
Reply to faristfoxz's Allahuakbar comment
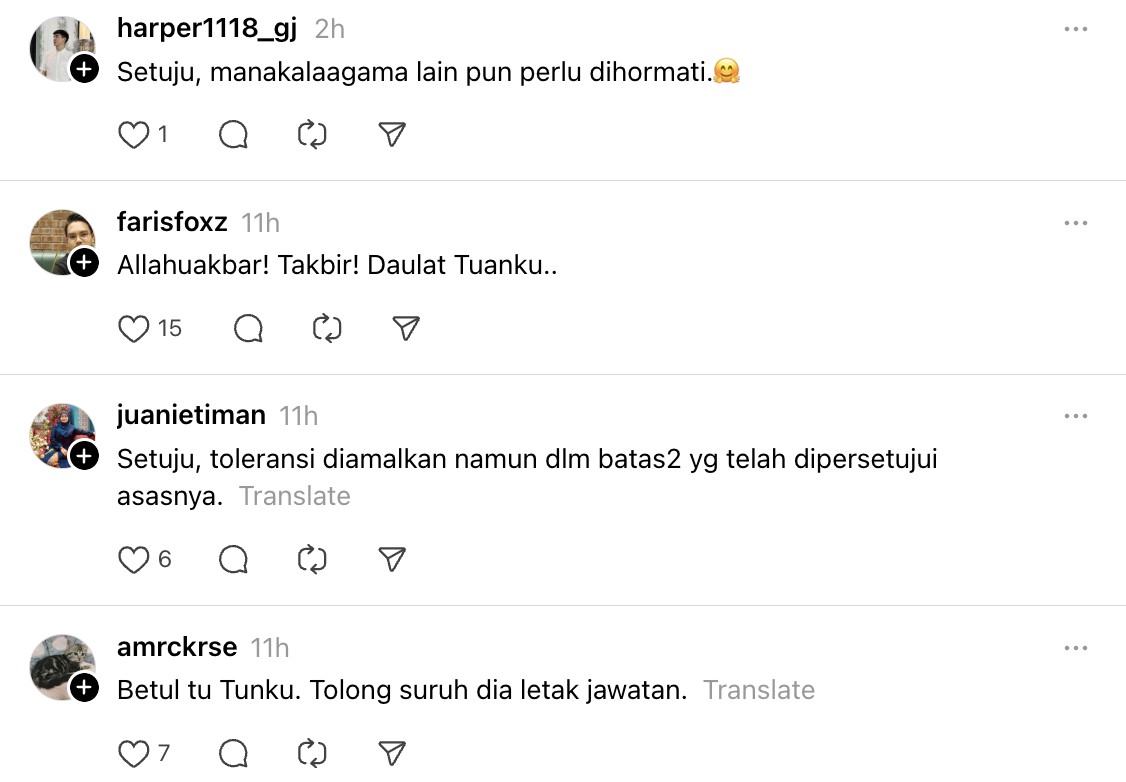[248, 328]
